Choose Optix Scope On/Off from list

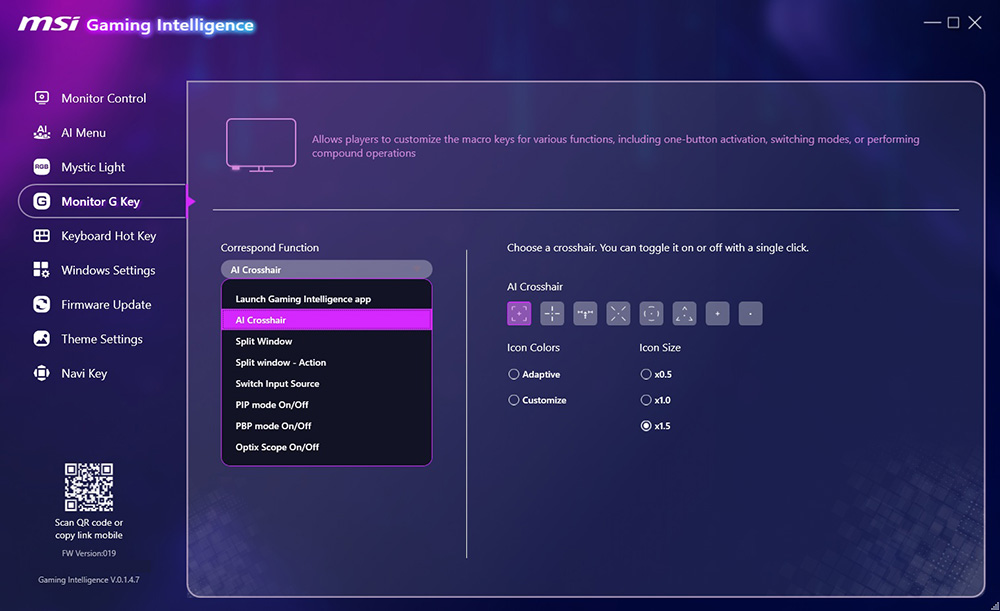(x=327, y=447)
